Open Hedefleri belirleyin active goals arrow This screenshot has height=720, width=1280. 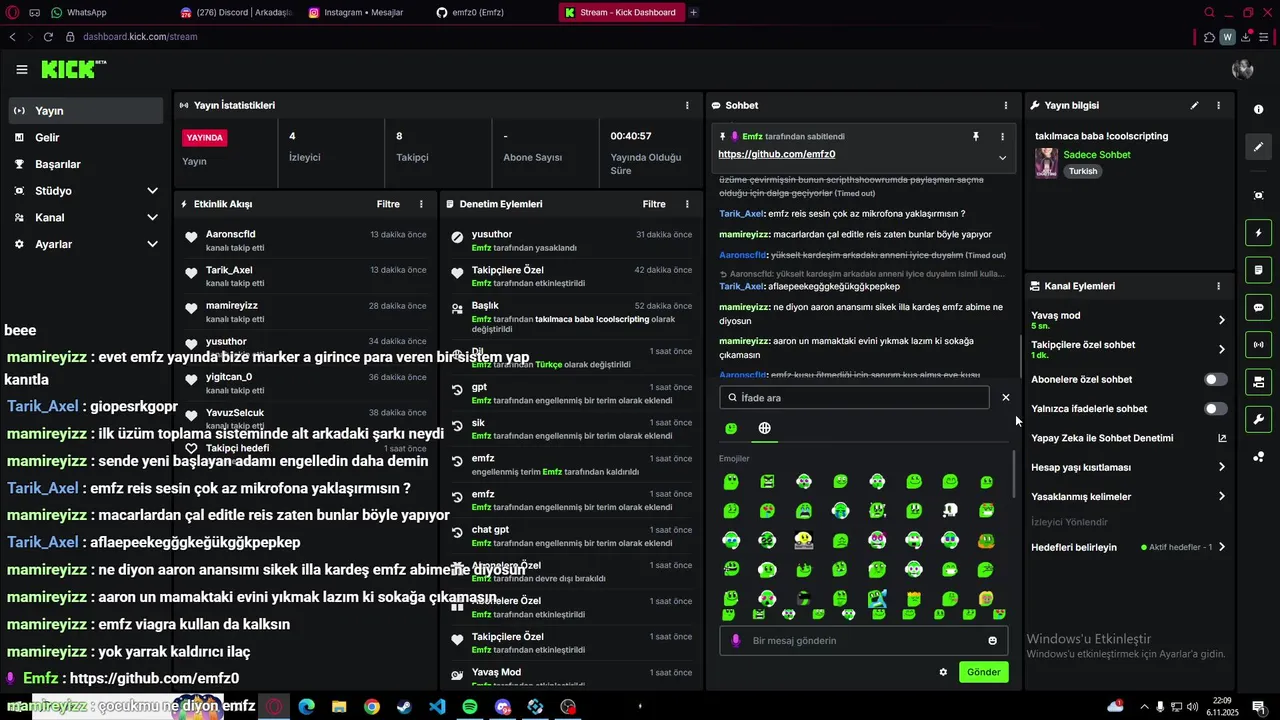tap(1221, 547)
